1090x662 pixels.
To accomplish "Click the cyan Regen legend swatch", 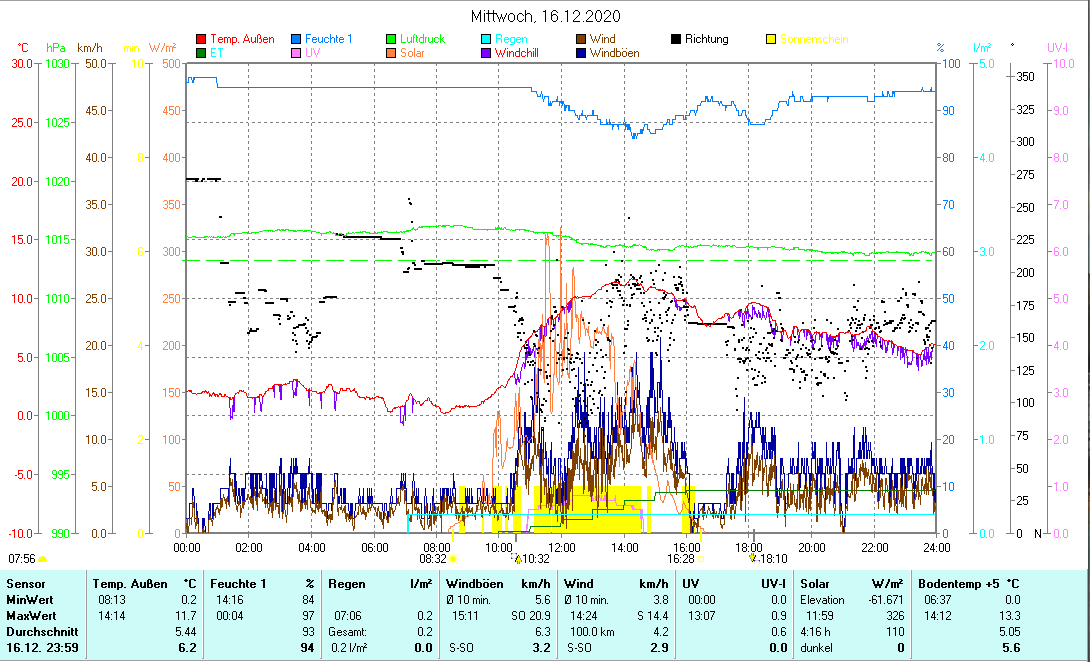I will 486,40.
